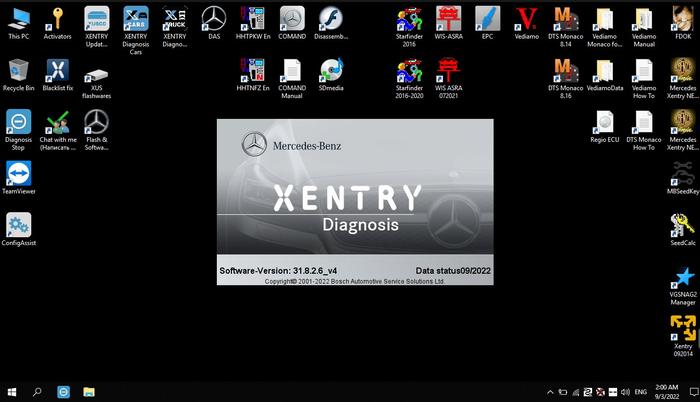The image size is (700, 402).
Task: Open the Blacklist fix icon
Action: tap(57, 70)
